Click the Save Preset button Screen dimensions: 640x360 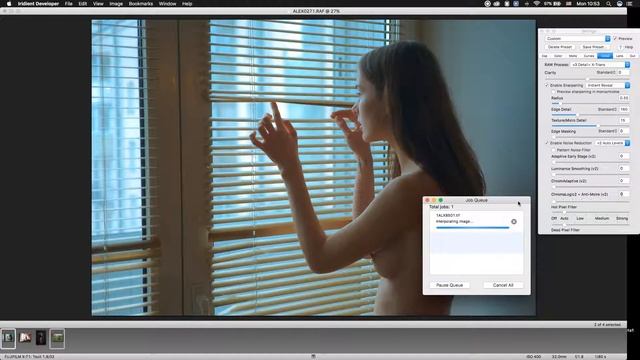click(x=593, y=47)
